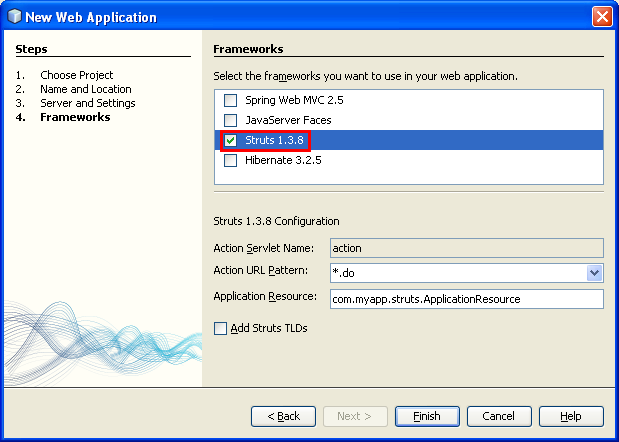Click the 'Select the frameworks you want' instruction
This screenshot has height=442, width=619.
(366, 76)
